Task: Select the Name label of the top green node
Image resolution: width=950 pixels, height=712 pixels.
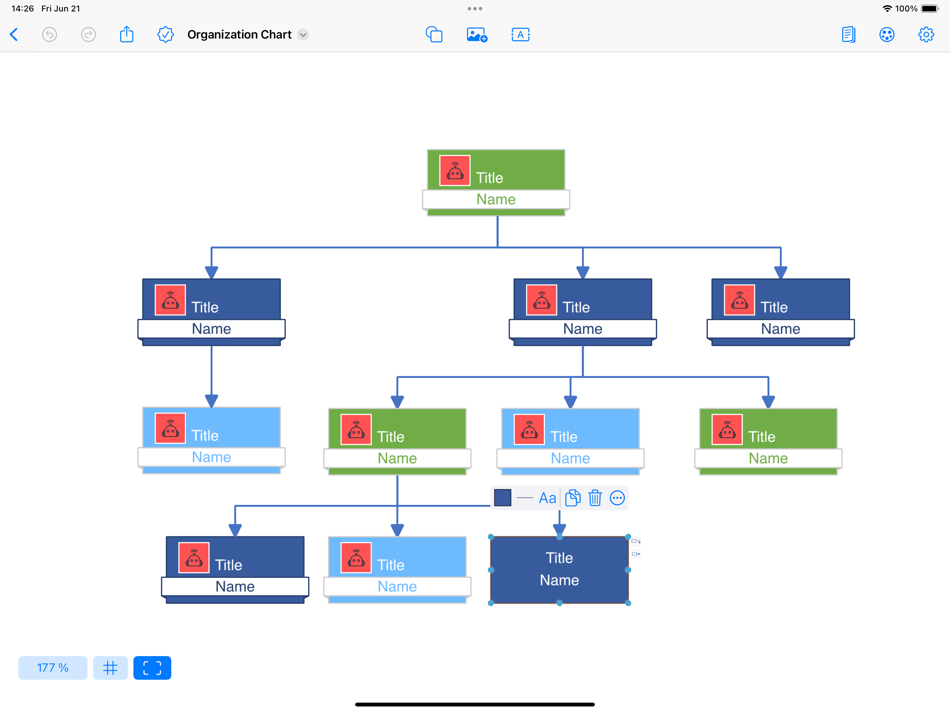Action: [496, 199]
